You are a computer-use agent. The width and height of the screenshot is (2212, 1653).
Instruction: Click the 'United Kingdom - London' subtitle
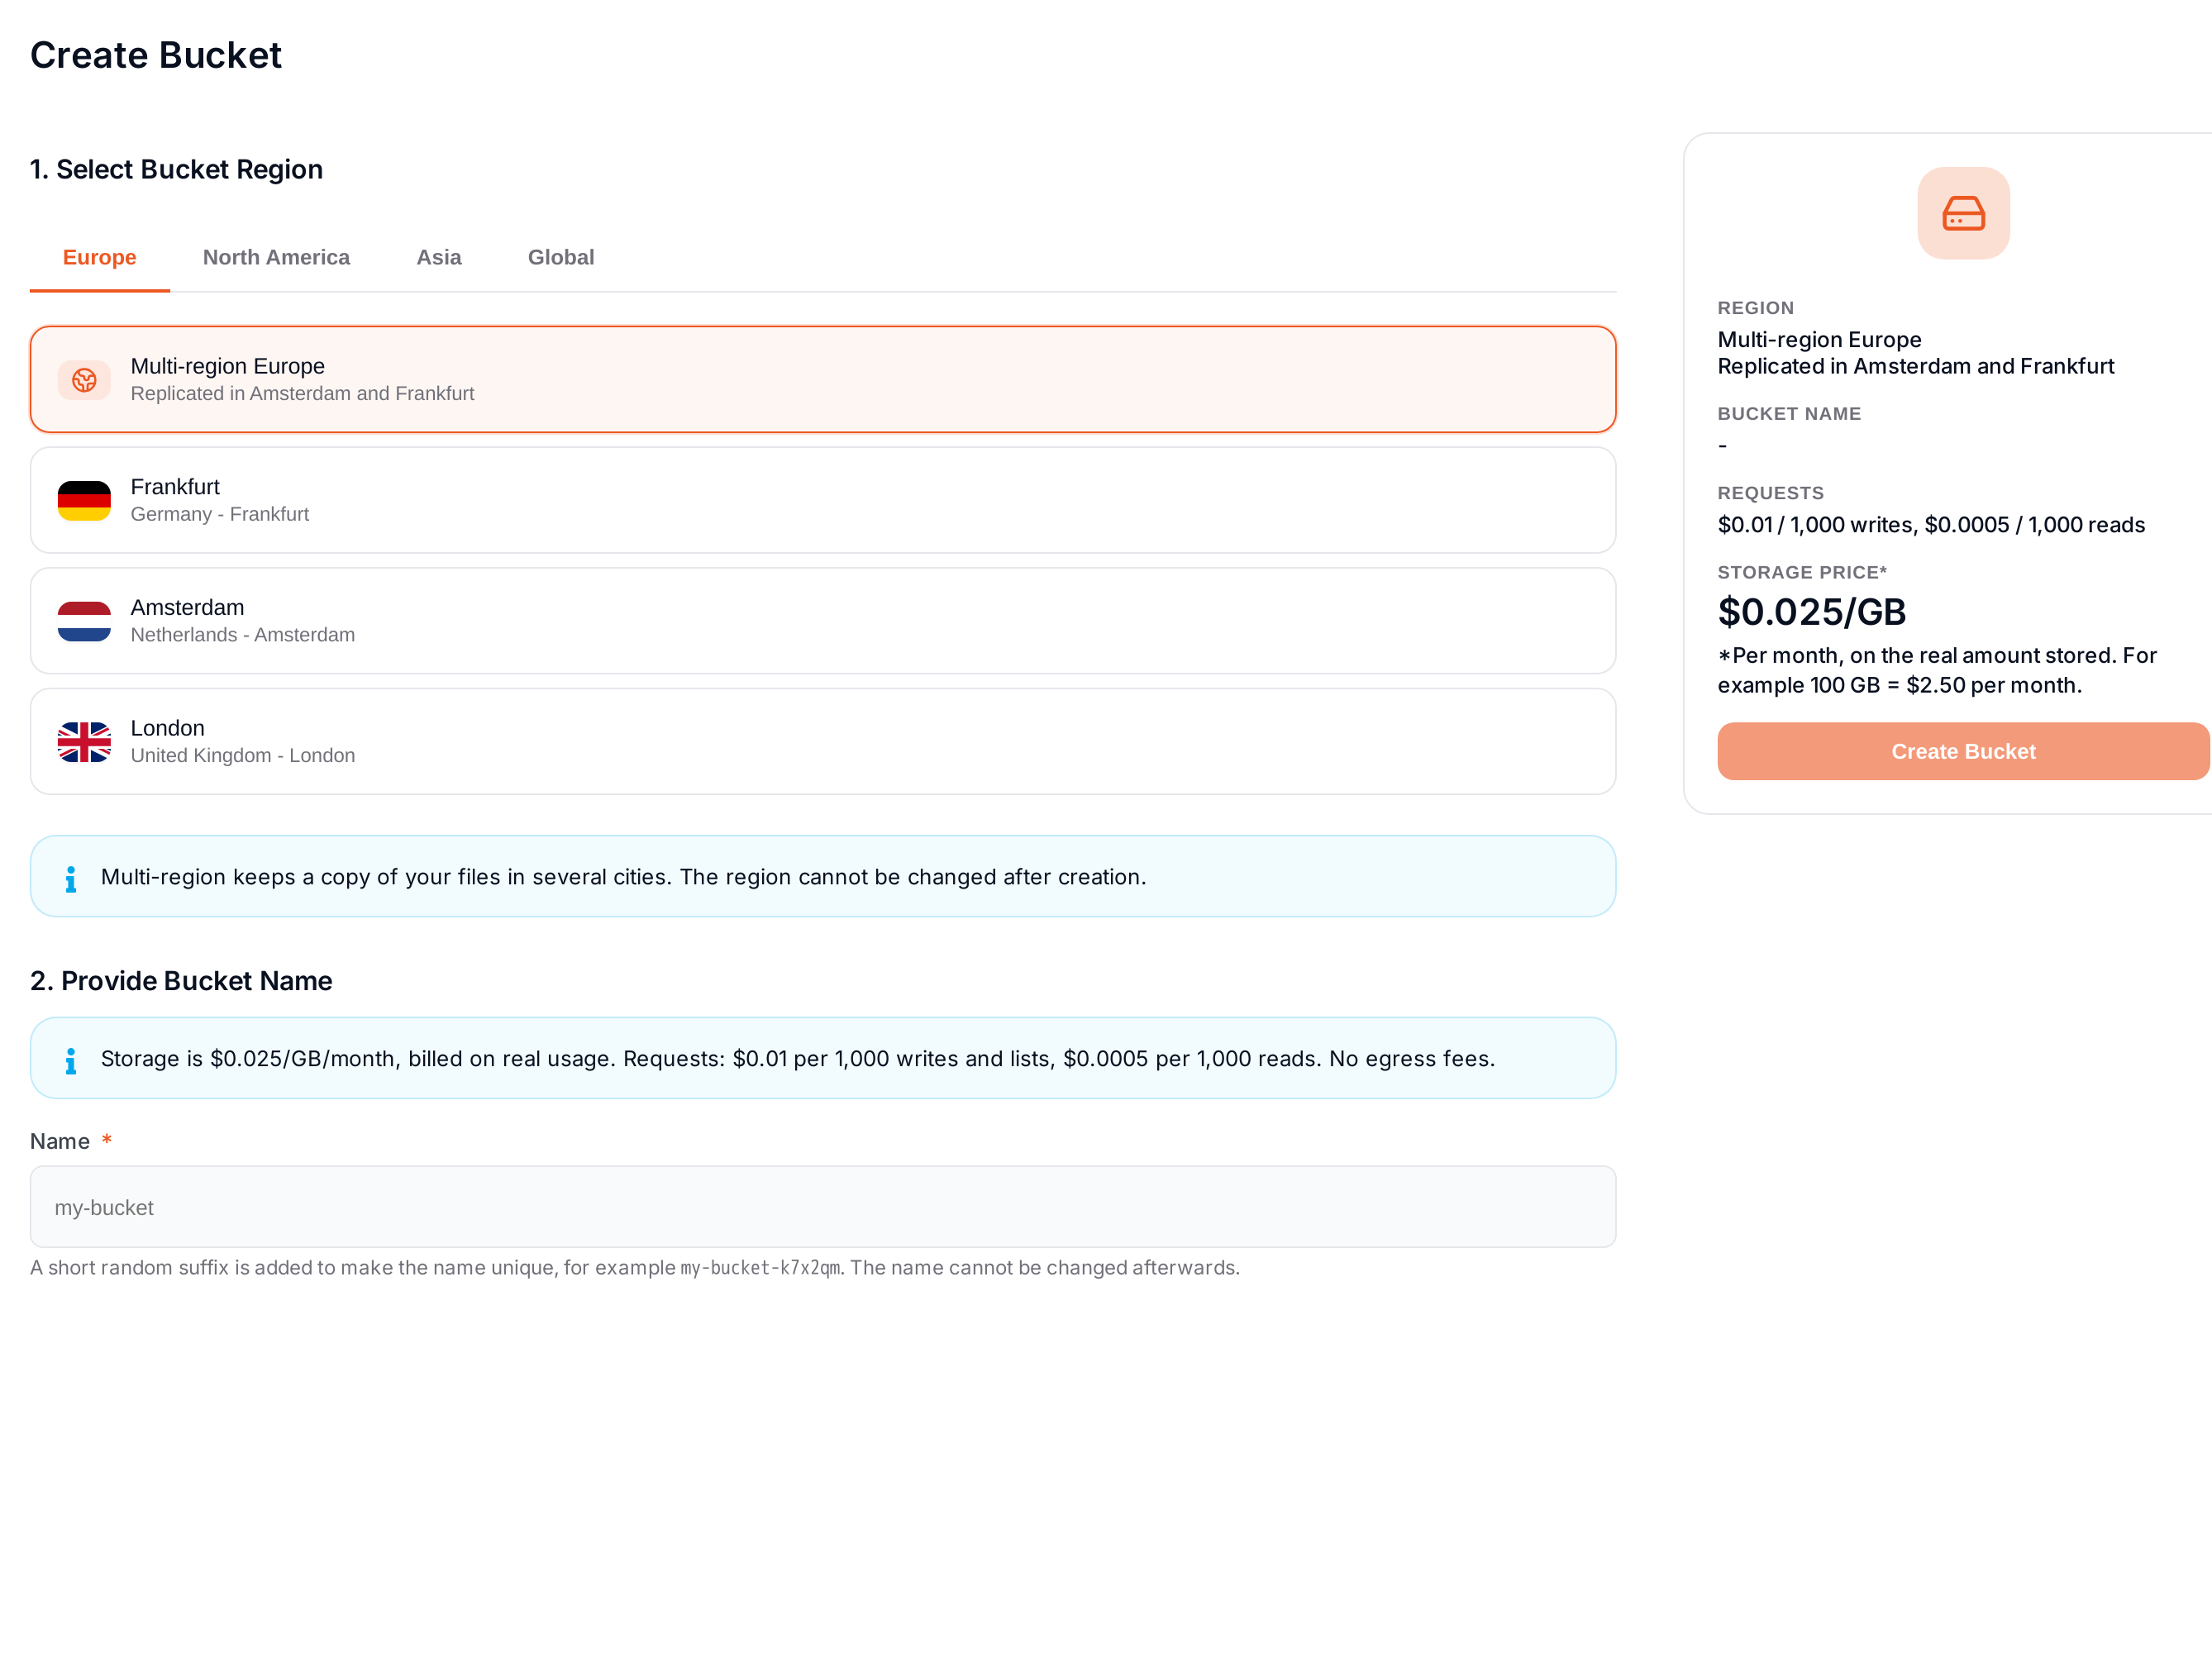coord(243,756)
